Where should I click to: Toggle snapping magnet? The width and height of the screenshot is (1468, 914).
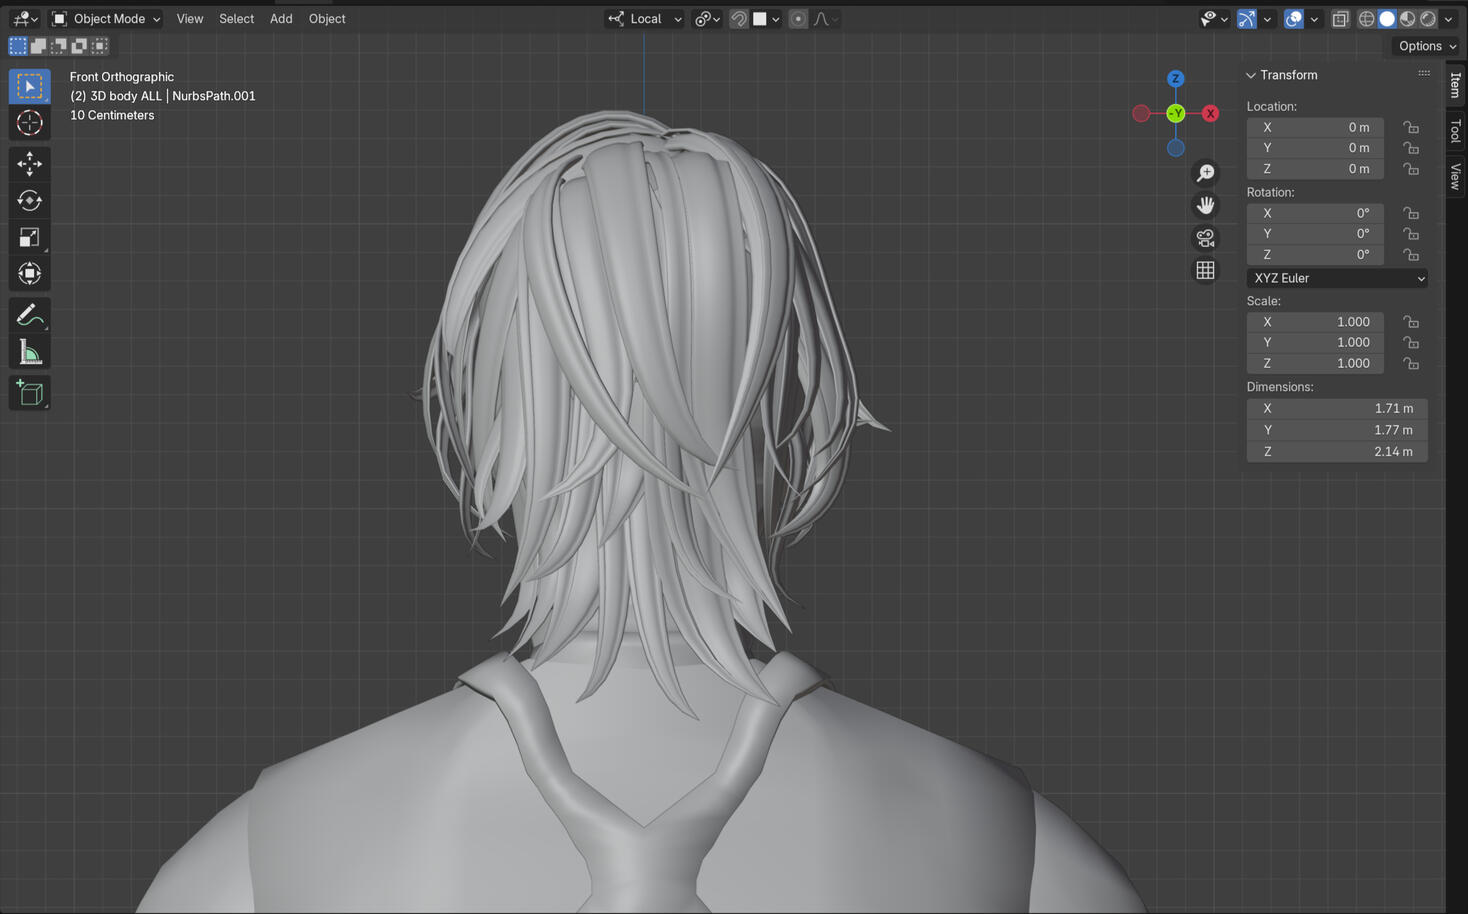738,19
